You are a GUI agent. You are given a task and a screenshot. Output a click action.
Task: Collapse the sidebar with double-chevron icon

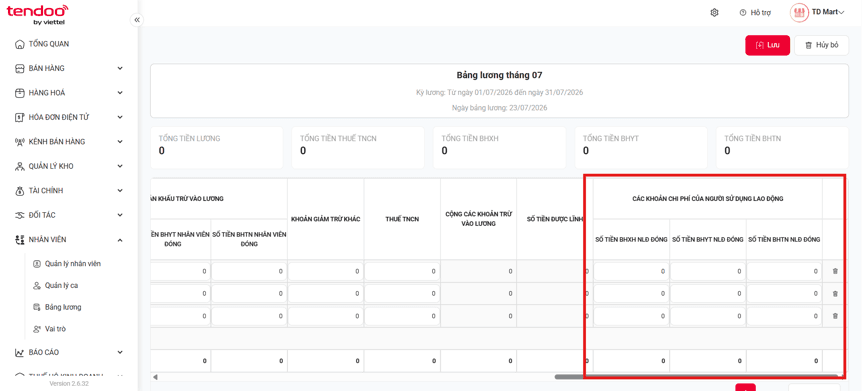(x=137, y=20)
